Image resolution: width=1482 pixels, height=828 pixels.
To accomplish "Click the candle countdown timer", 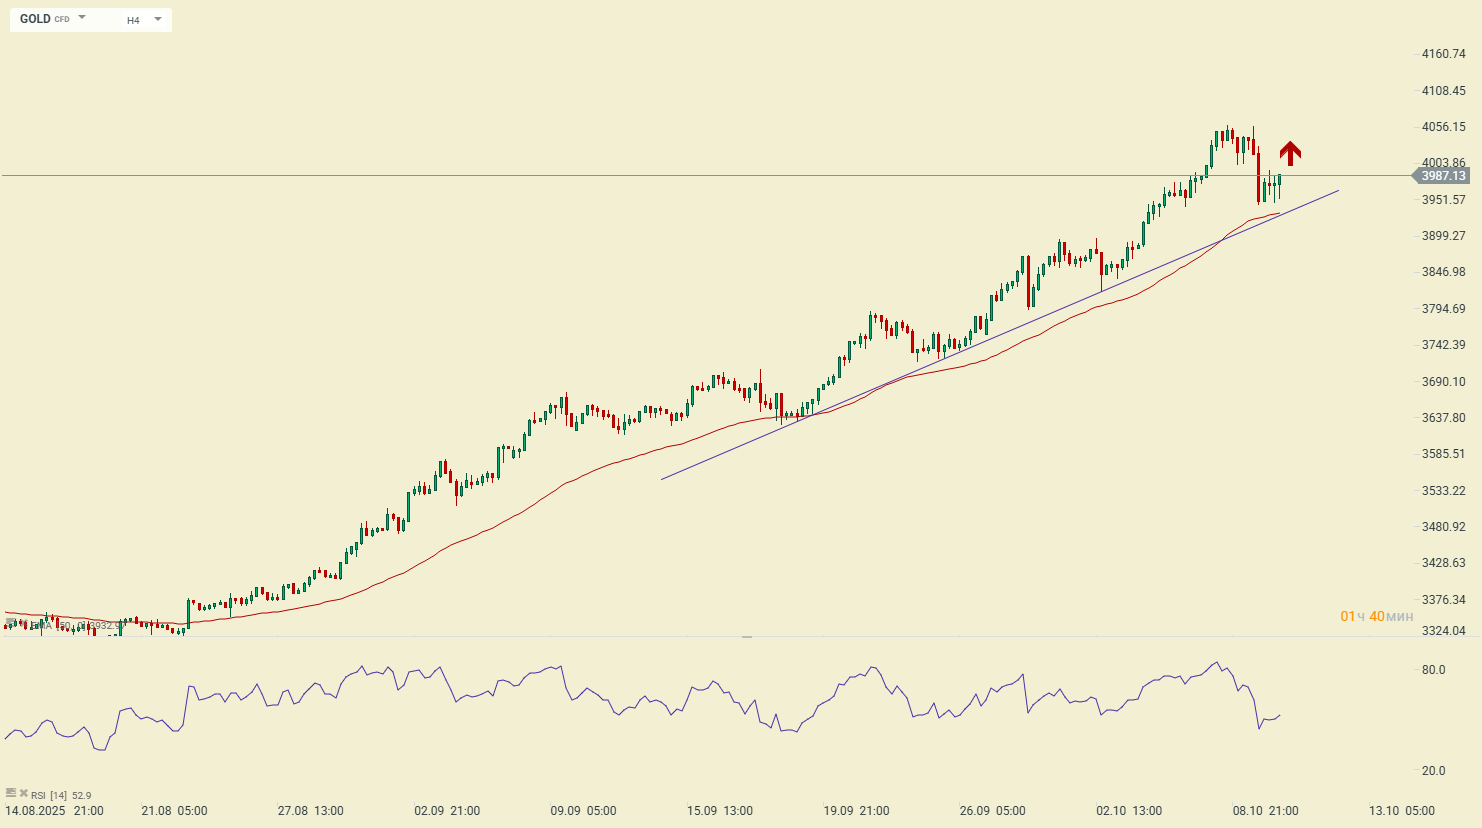I will click(1376, 616).
